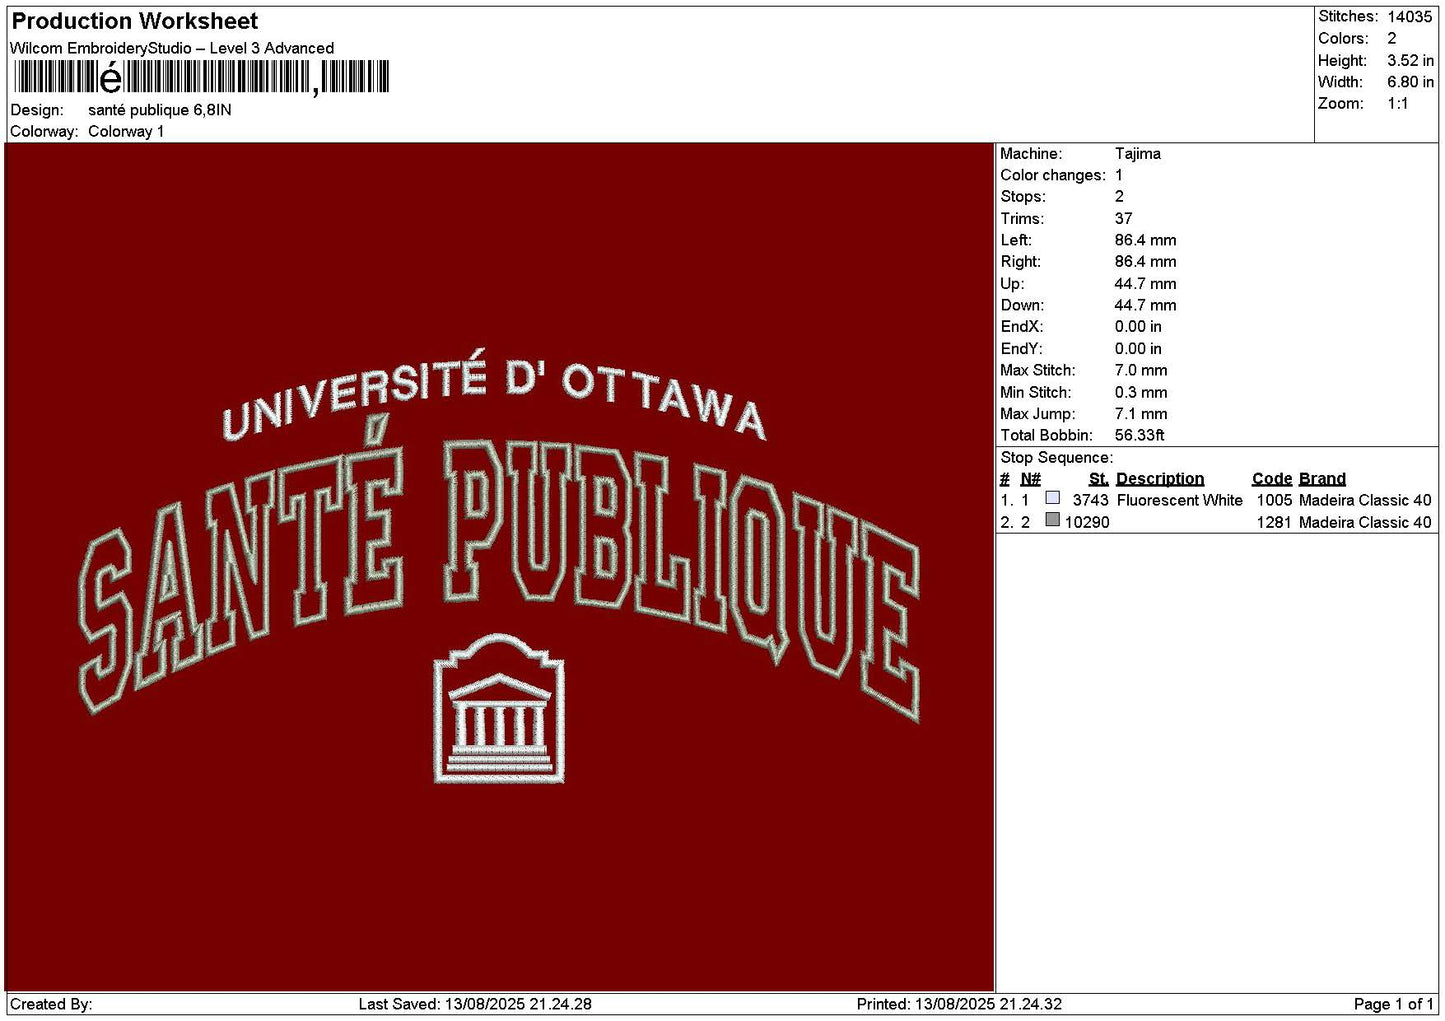Click the 'Printed' timestamp
Viewport: 1445px width, 1021px height.
click(959, 1005)
